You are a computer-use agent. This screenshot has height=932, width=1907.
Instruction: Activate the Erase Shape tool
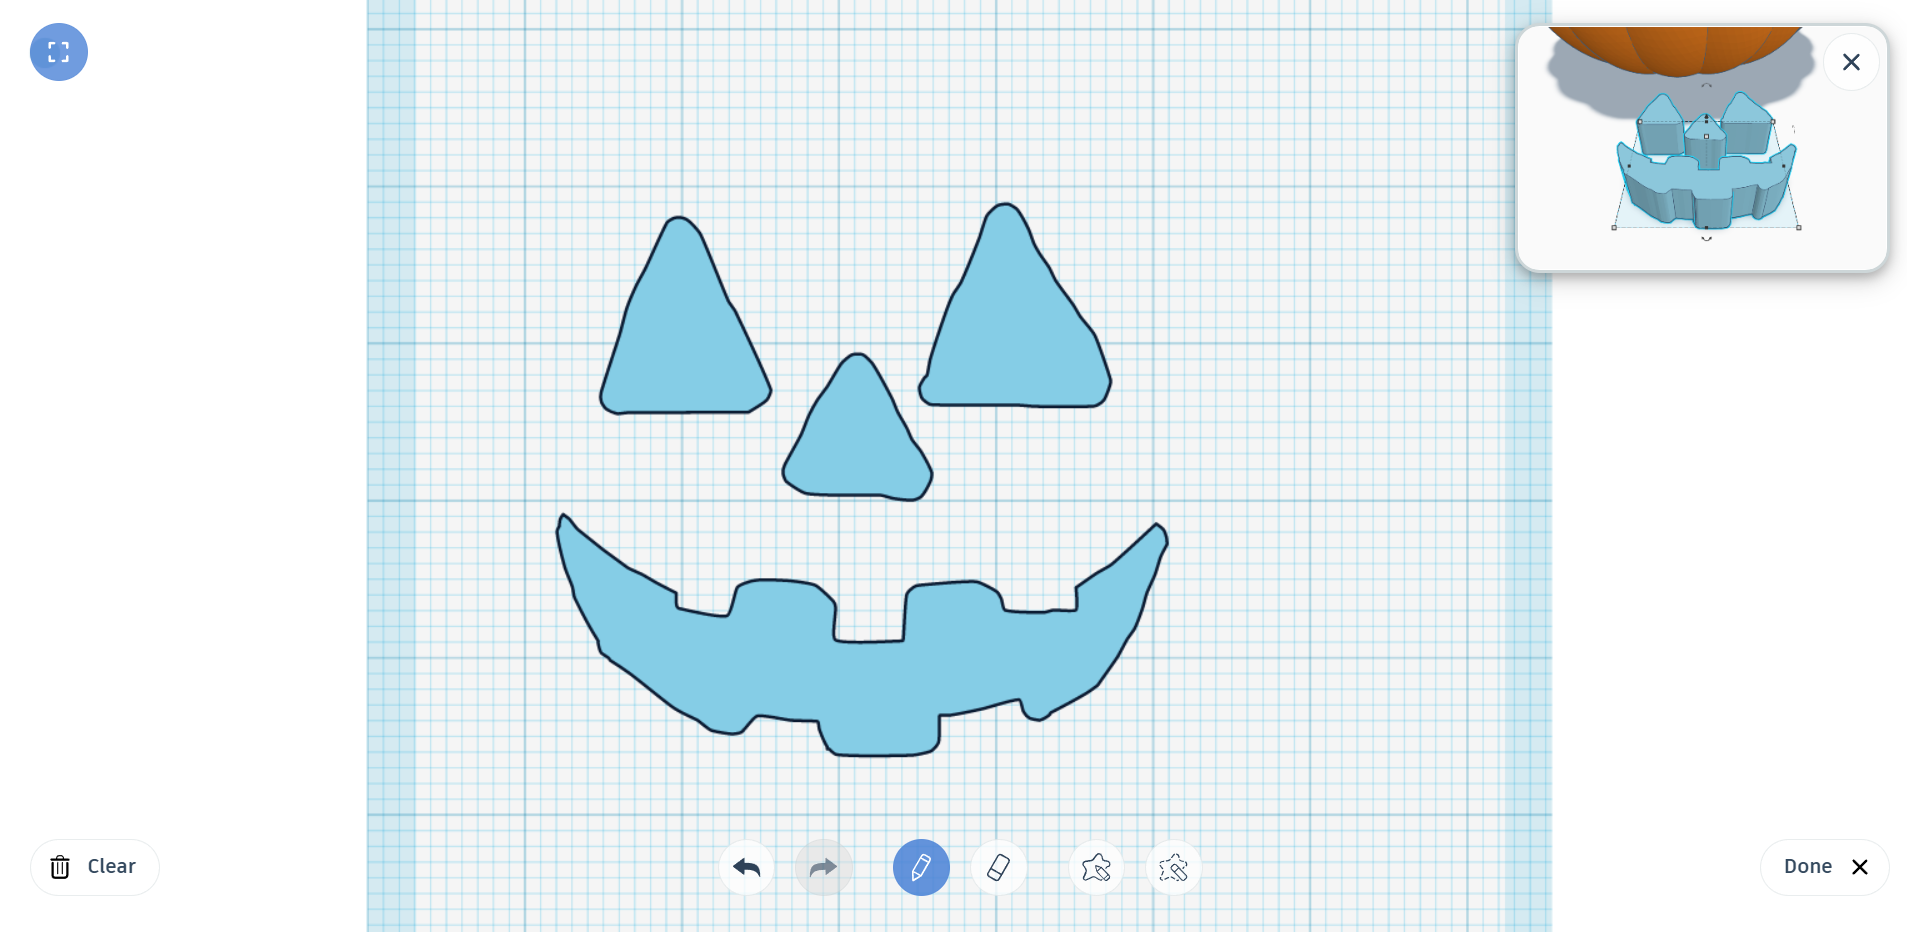pos(1172,867)
